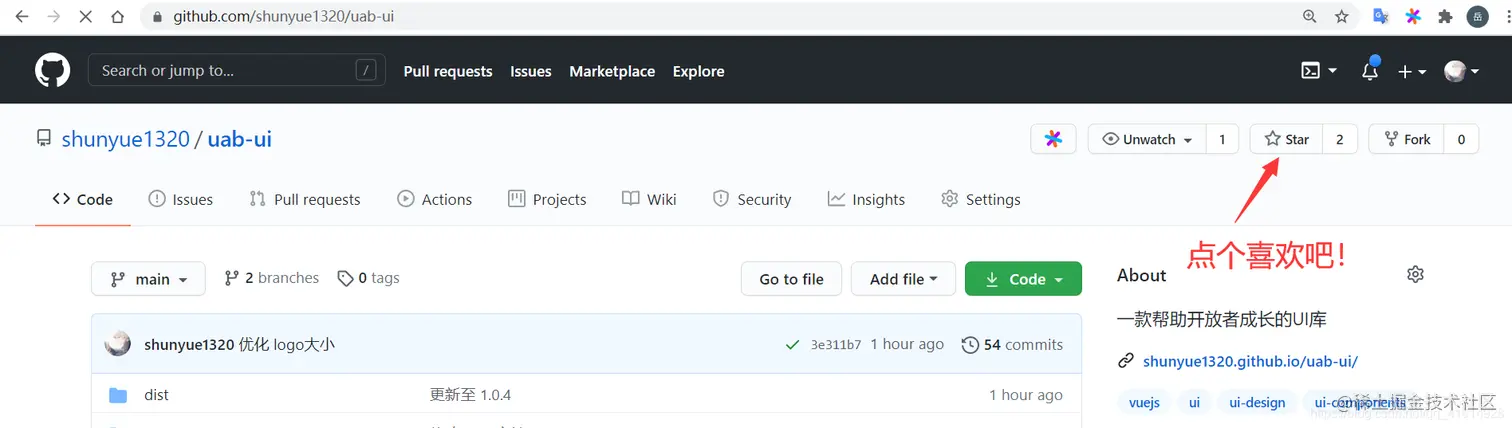Switch to the Projects tab
Screen dimensions: 1512x428
(547, 199)
